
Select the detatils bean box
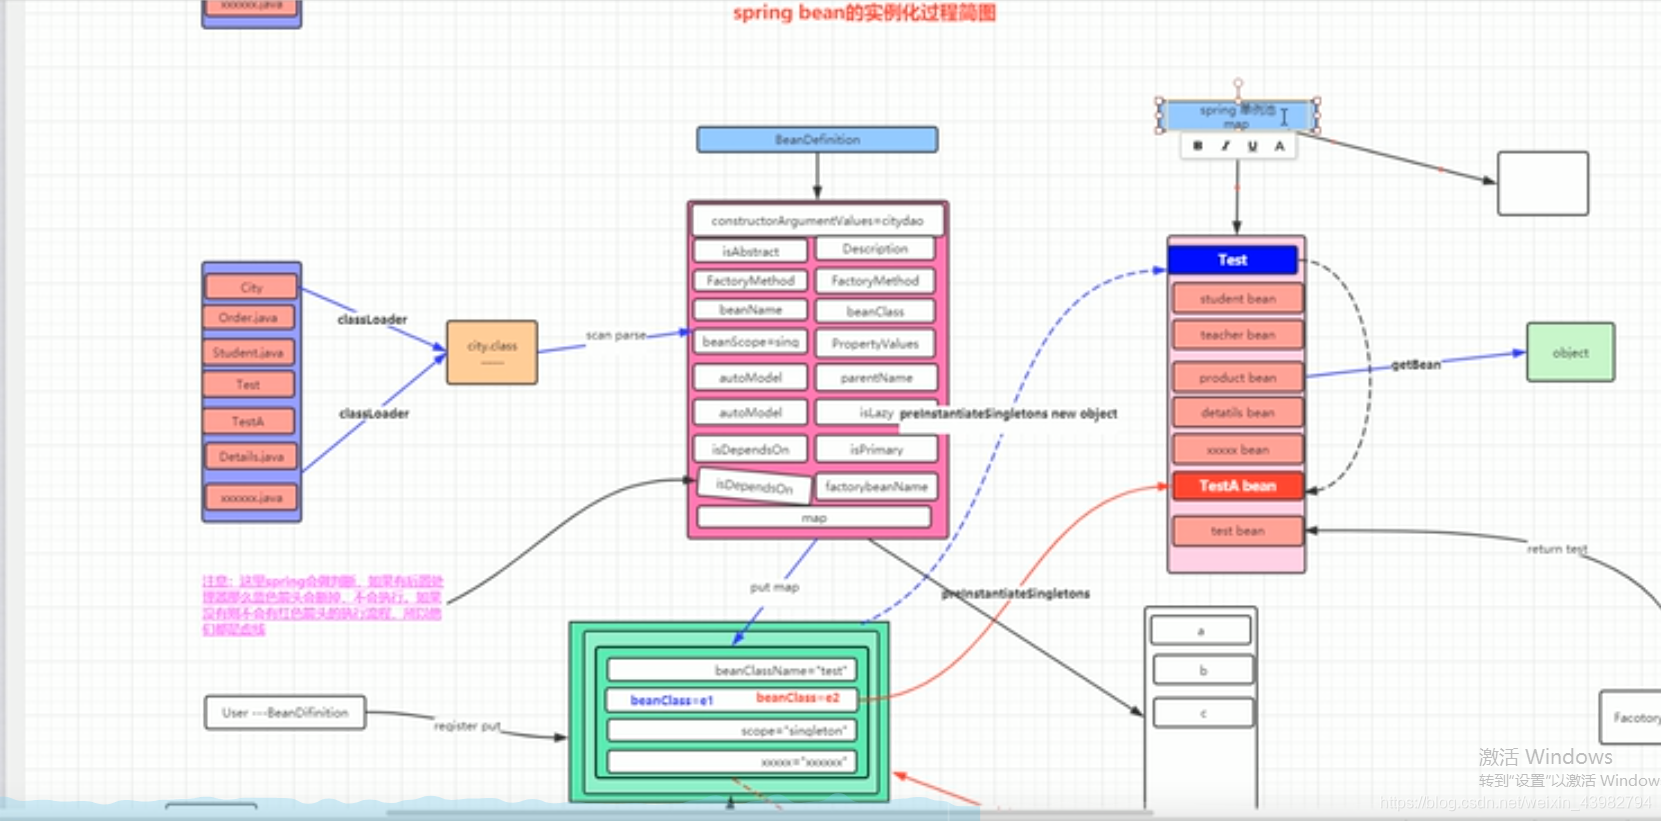point(1238,412)
